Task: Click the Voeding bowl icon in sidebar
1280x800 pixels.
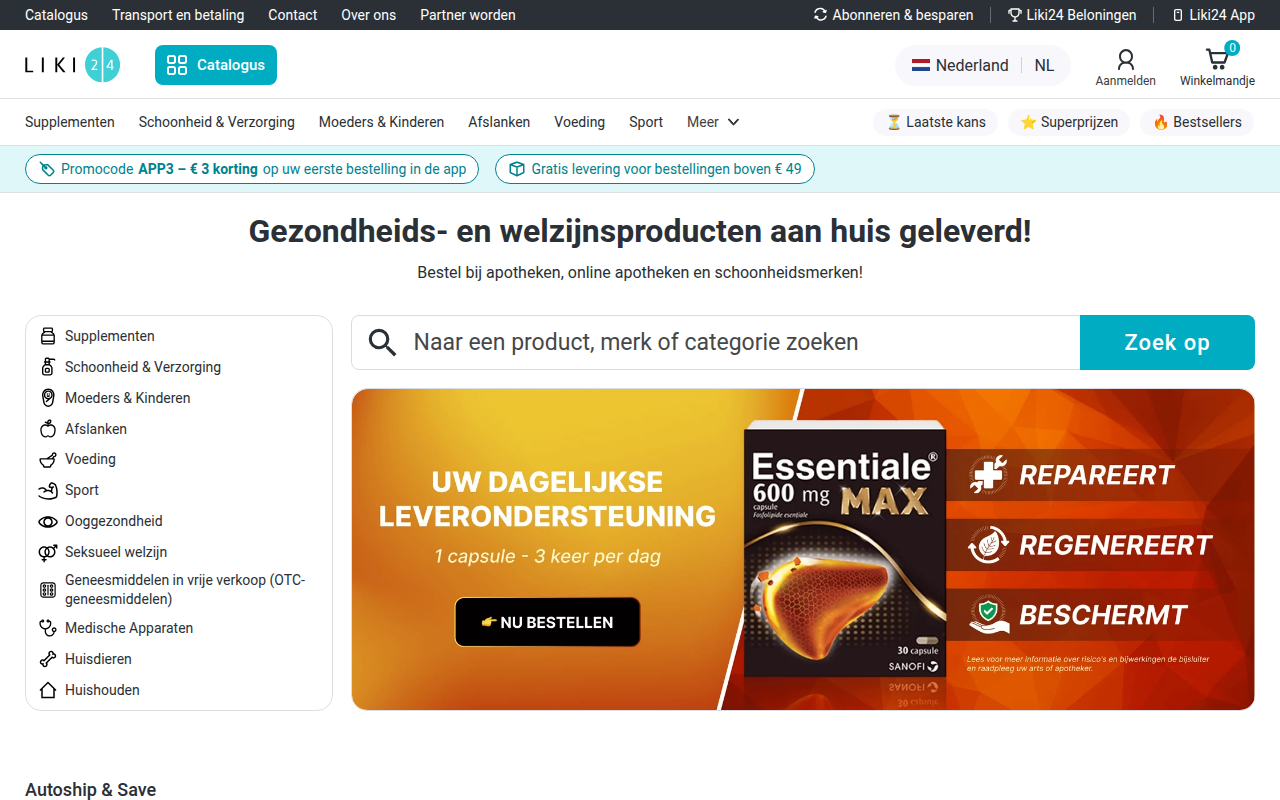Action: click(x=48, y=459)
